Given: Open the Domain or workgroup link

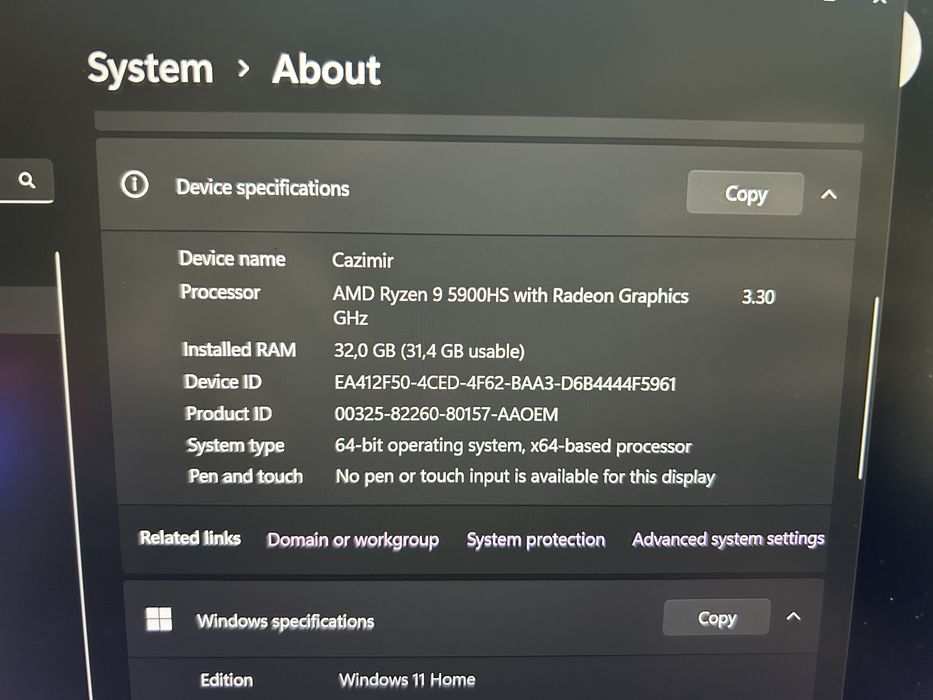Looking at the screenshot, I should [353, 540].
